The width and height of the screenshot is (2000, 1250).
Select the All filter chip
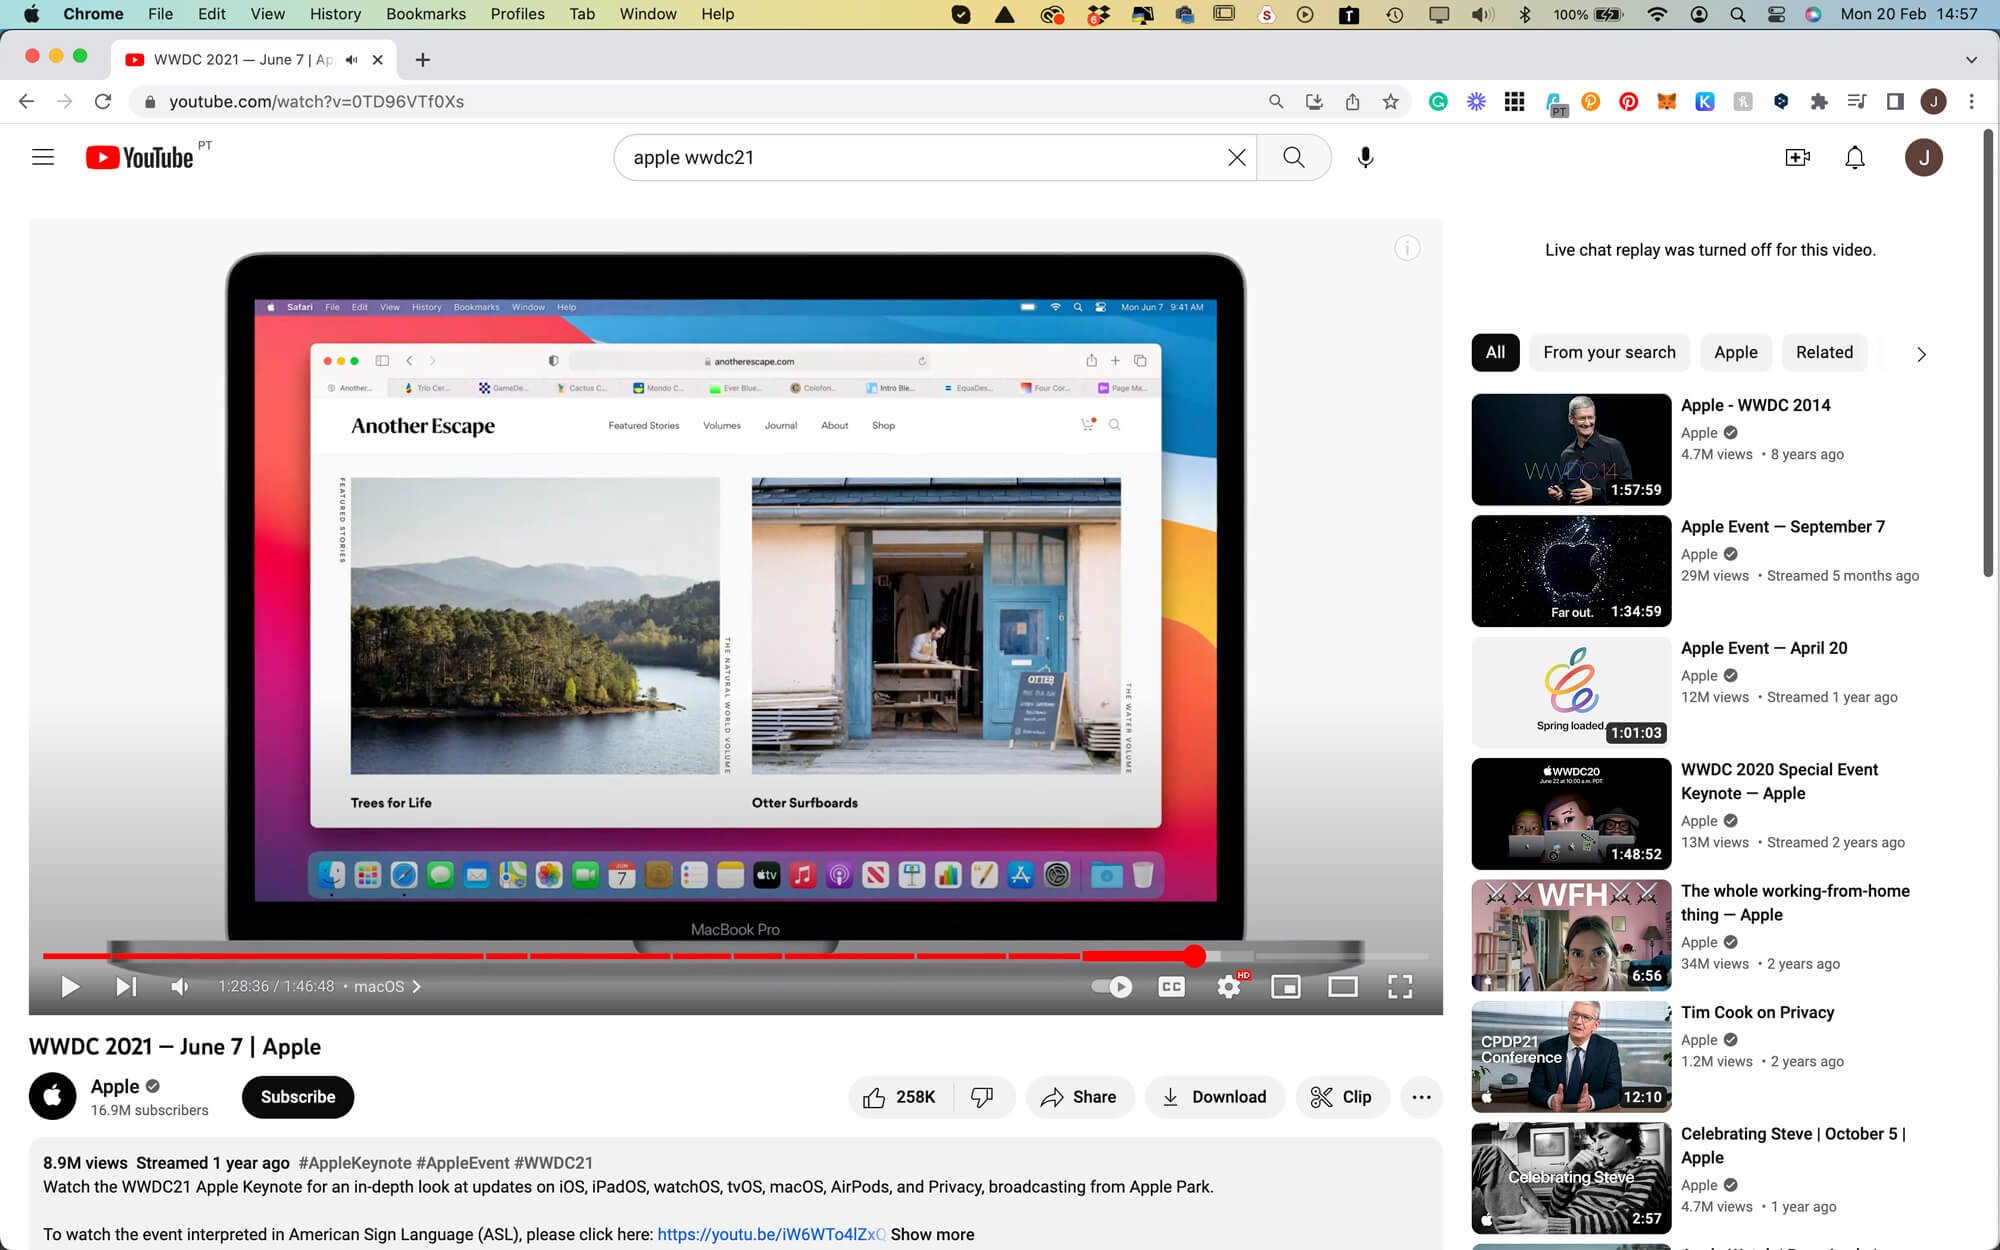tap(1495, 352)
